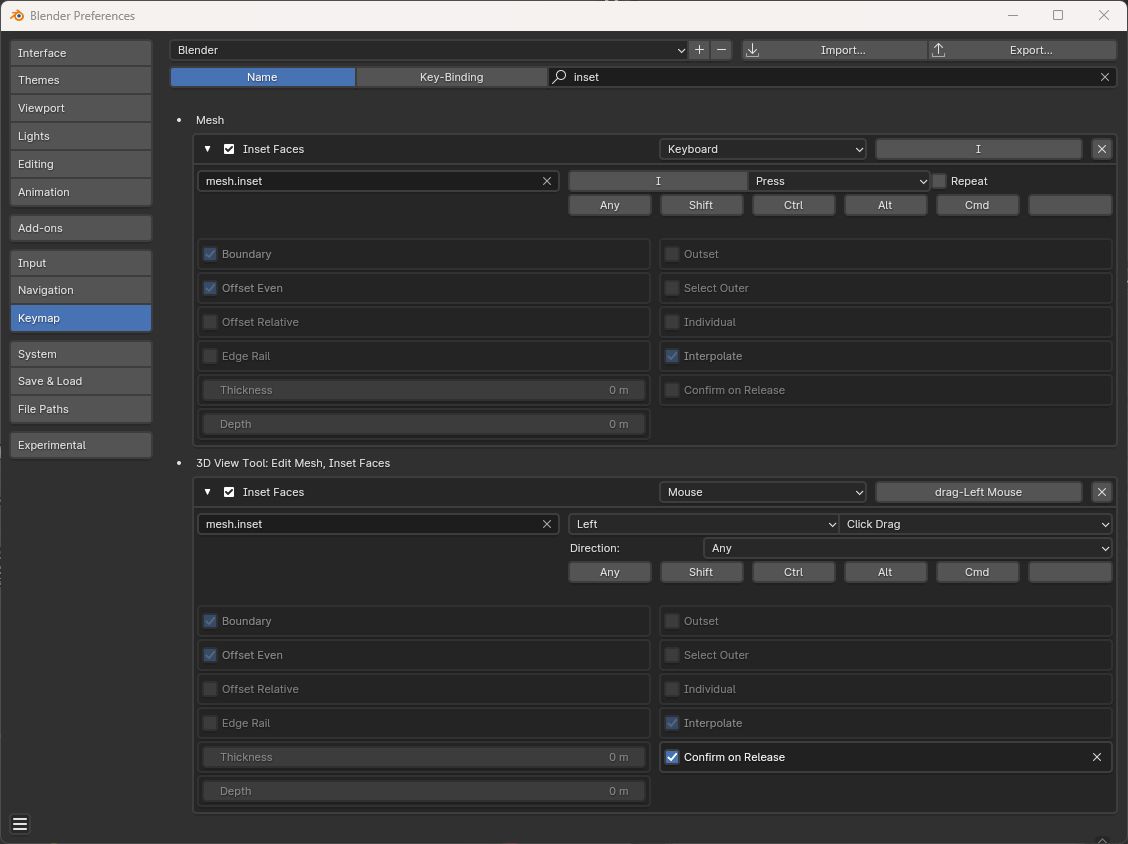Toggle Boundary in Mesh Inset Faces
1128x844 pixels.
210,254
